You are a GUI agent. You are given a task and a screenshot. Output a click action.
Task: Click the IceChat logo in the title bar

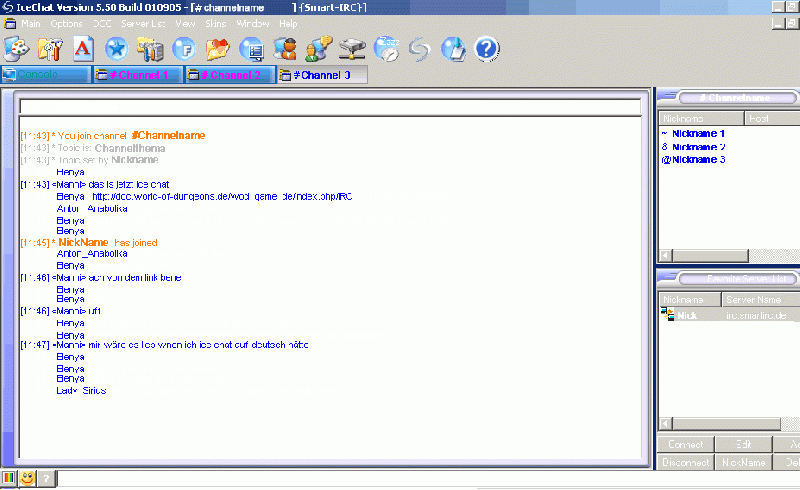pos(7,7)
